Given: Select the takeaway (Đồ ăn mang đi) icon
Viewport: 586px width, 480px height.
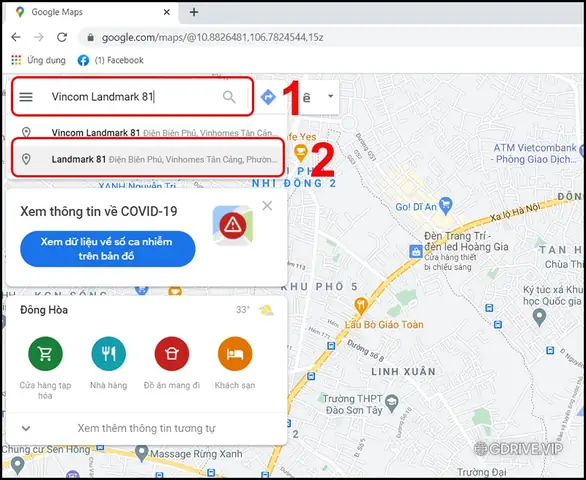Looking at the screenshot, I should (172, 353).
